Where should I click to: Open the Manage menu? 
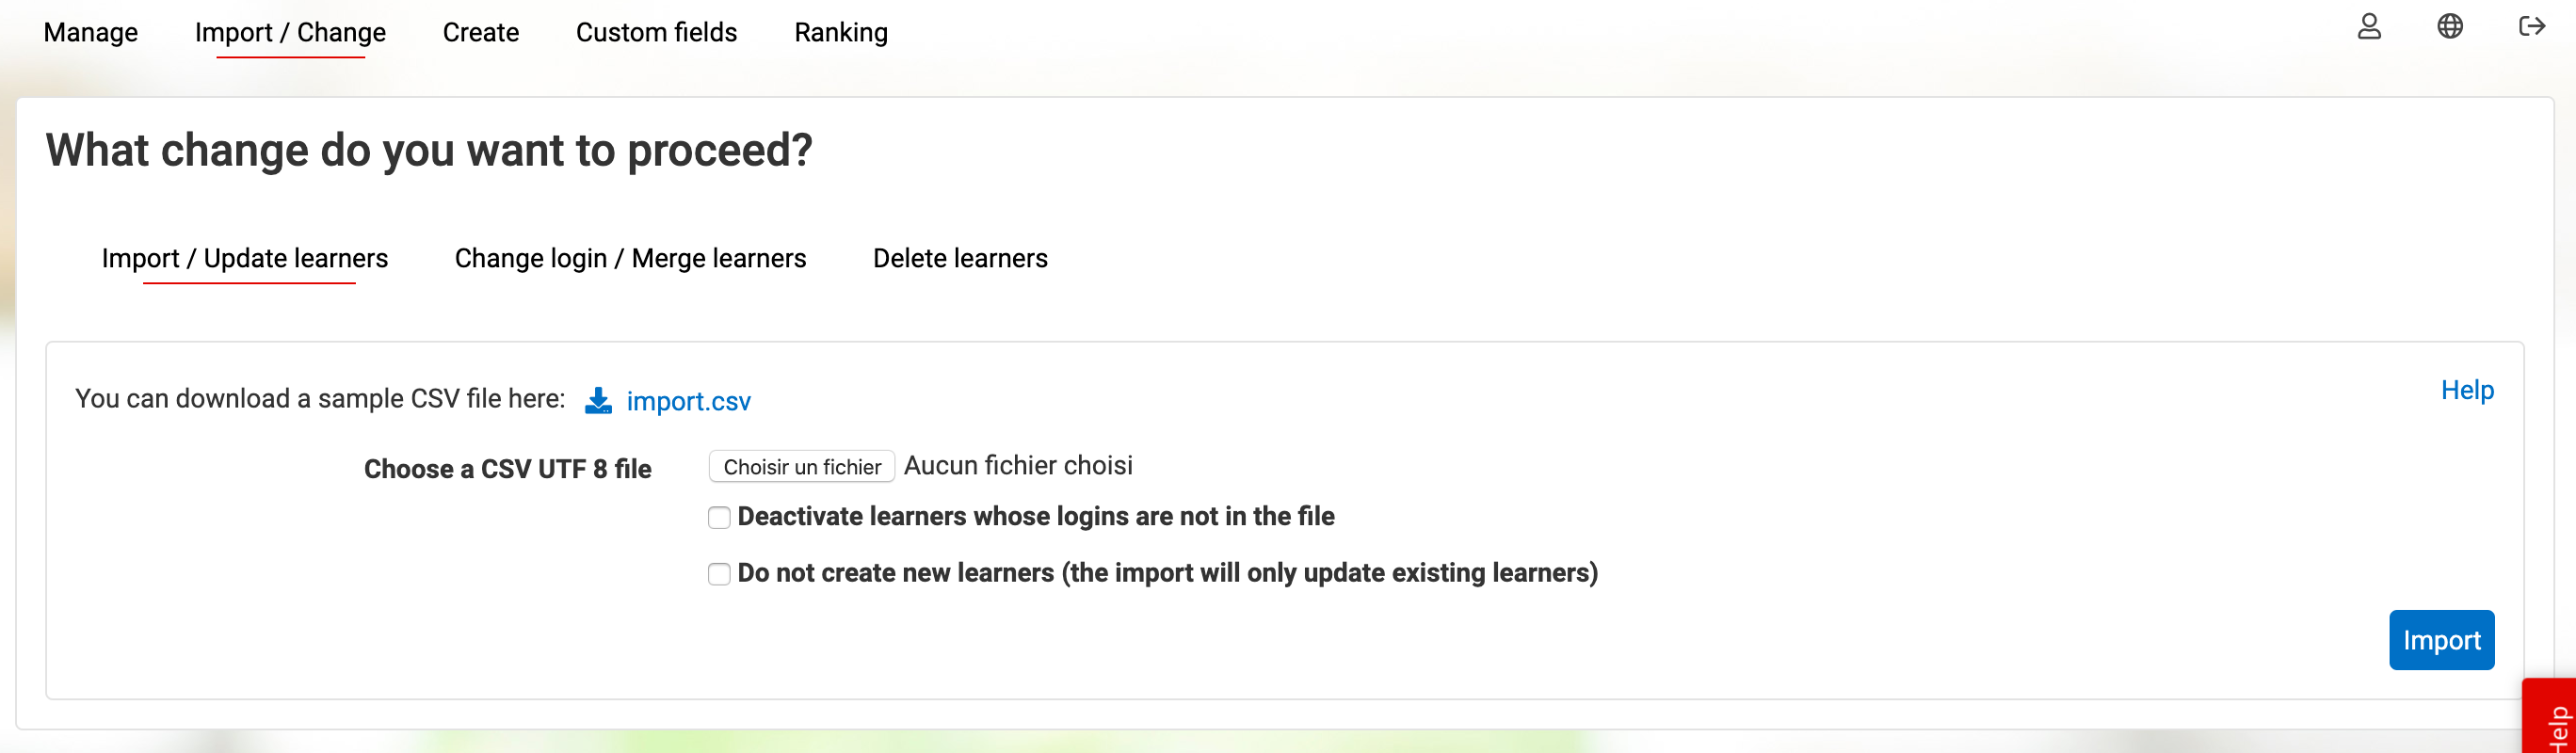(x=91, y=33)
